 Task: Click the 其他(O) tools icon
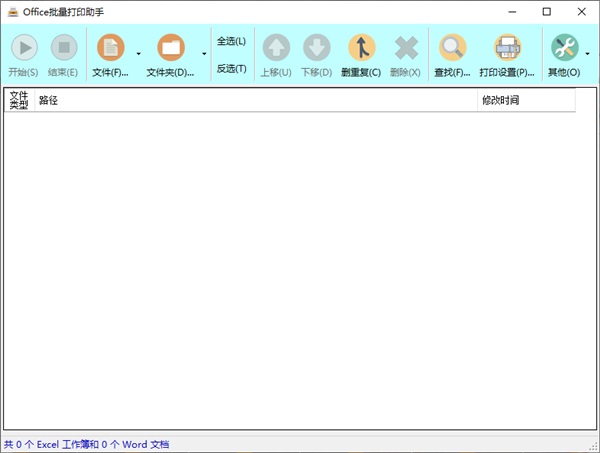565,48
